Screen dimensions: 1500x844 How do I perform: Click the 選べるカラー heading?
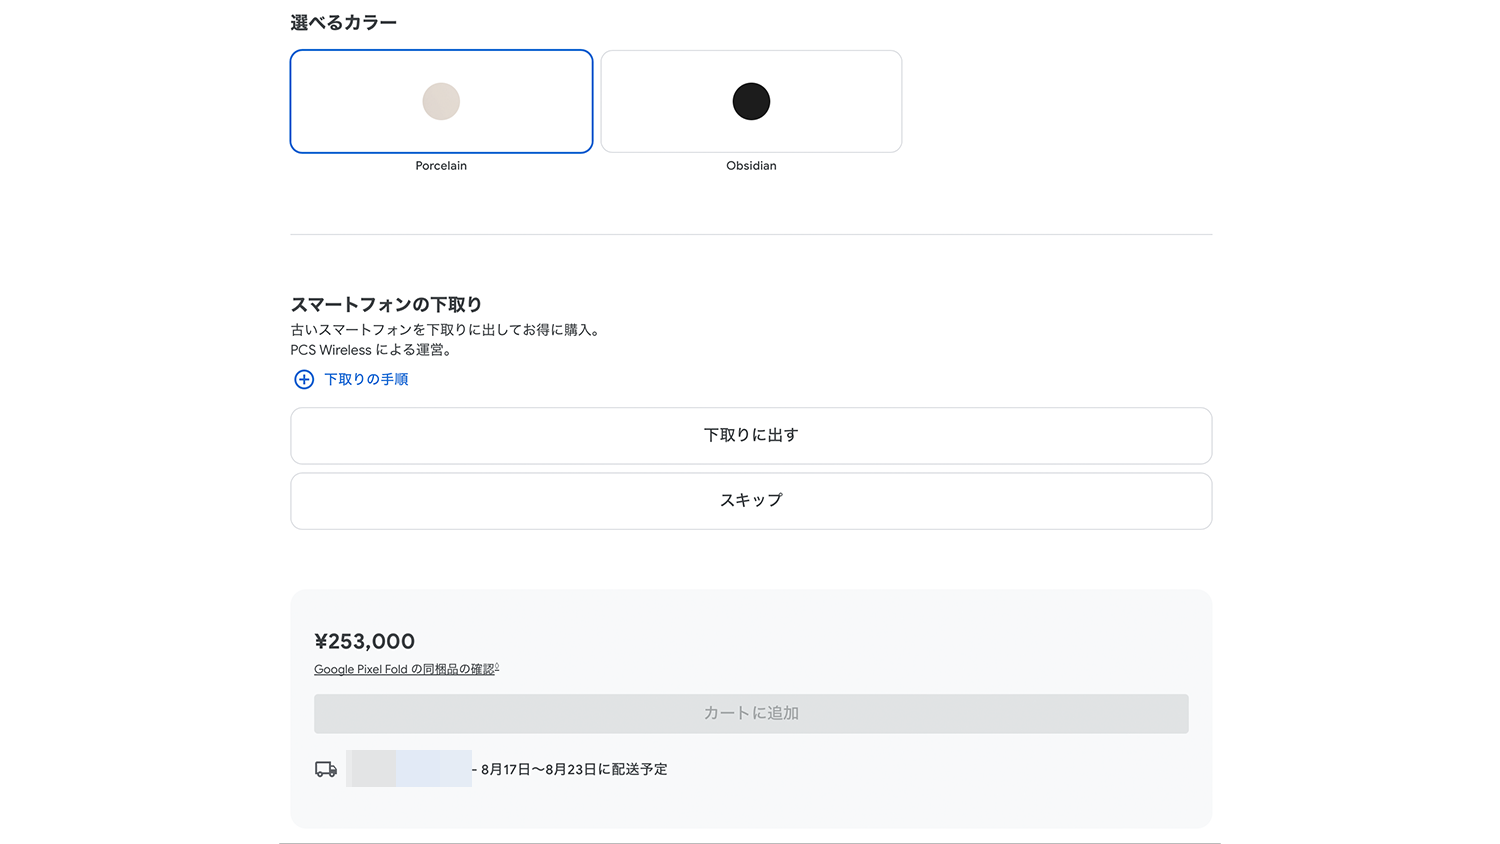click(343, 23)
